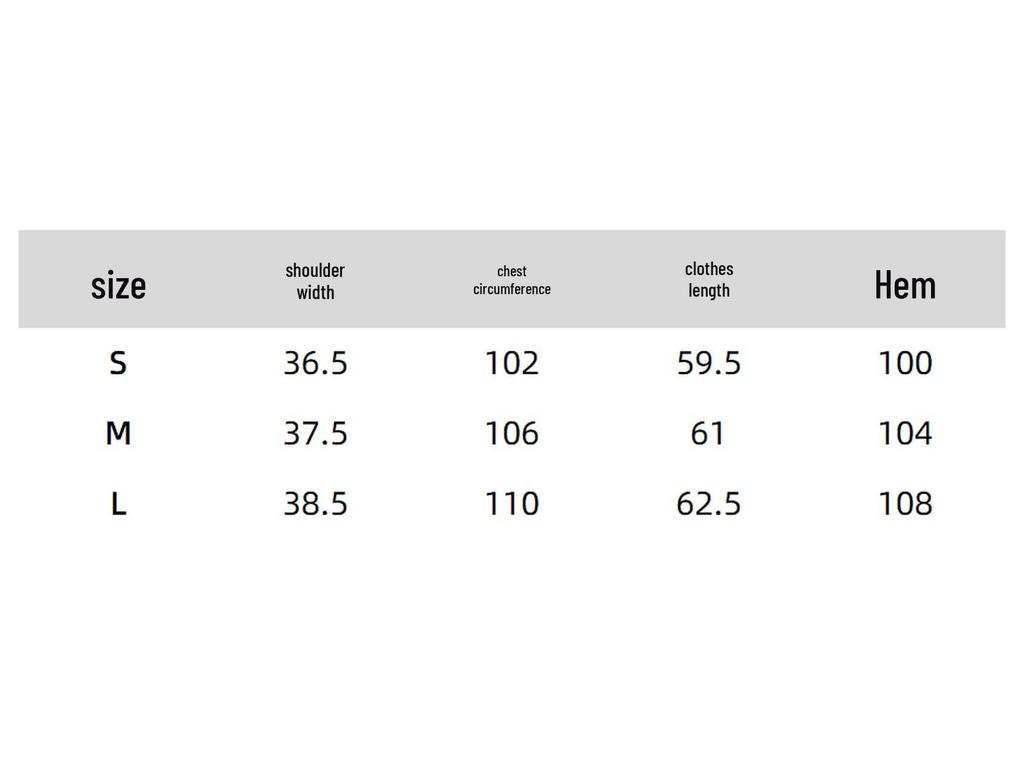
Task: Click the "size" column header
Action: pos(118,285)
